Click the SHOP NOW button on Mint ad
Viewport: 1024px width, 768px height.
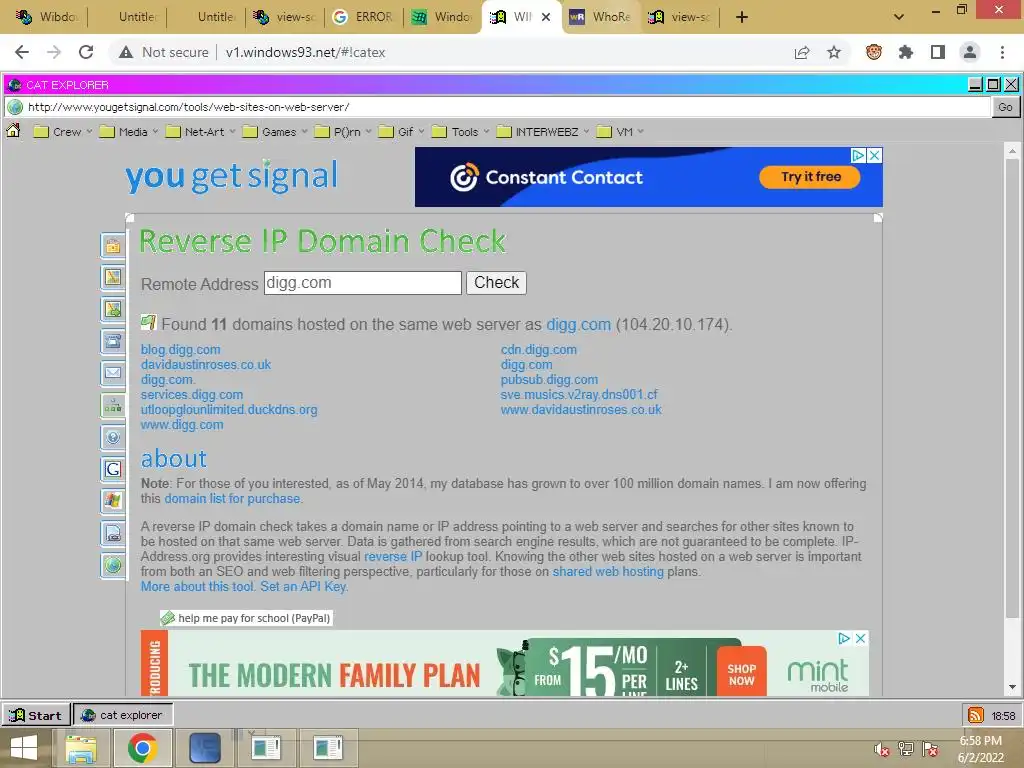(x=741, y=674)
